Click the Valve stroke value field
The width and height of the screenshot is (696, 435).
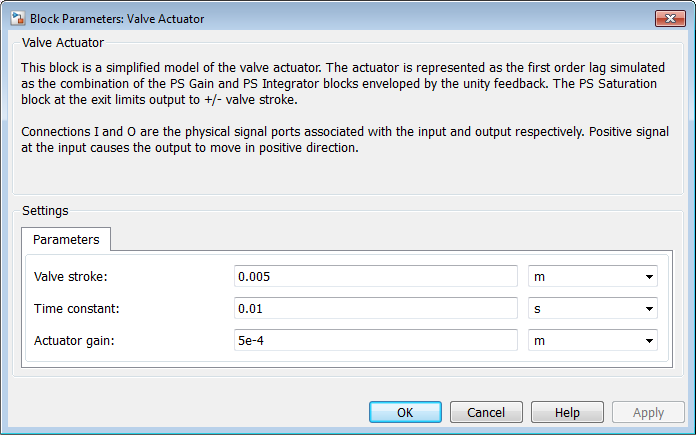375,277
